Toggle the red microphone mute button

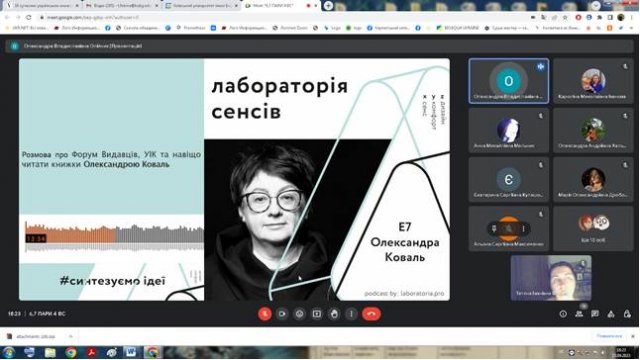click(264, 314)
